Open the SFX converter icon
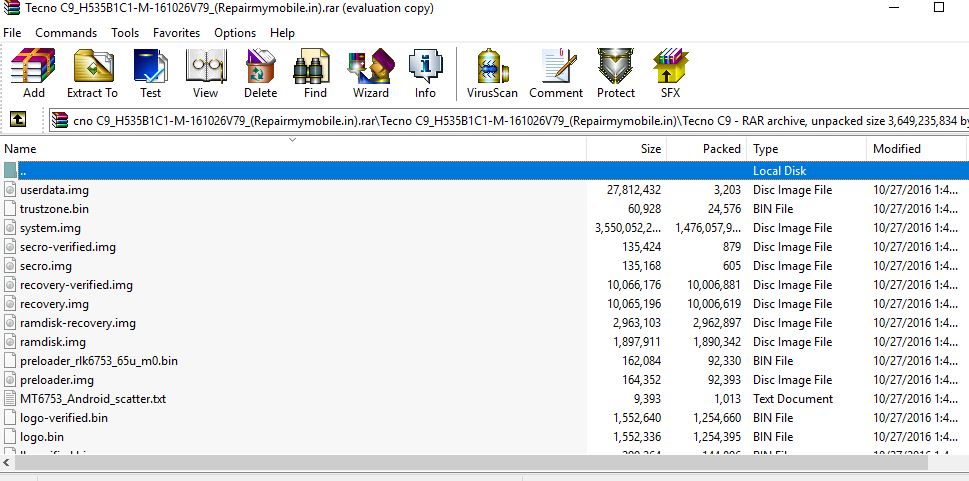Screen dimensions: 969x481 [x=670, y=73]
